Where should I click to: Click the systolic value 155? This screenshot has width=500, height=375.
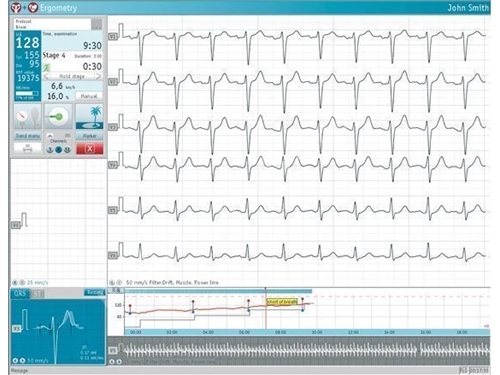coord(32,55)
